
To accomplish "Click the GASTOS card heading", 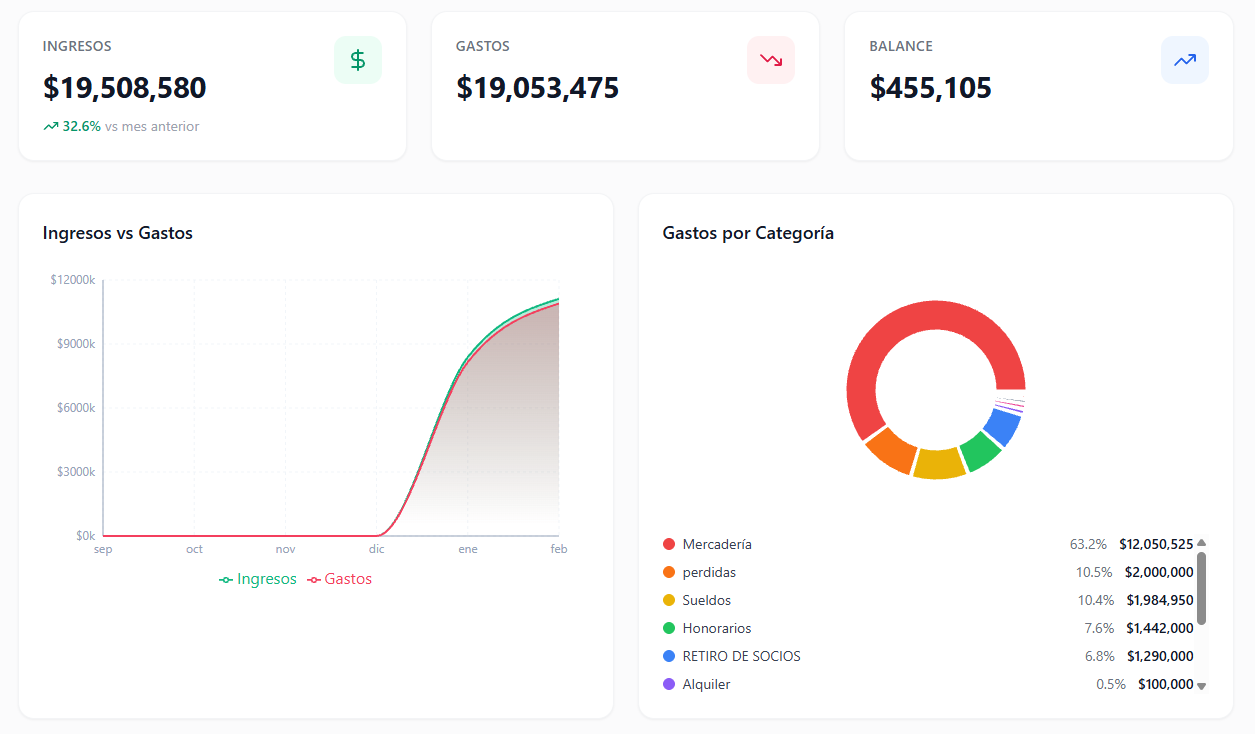I will tap(483, 46).
